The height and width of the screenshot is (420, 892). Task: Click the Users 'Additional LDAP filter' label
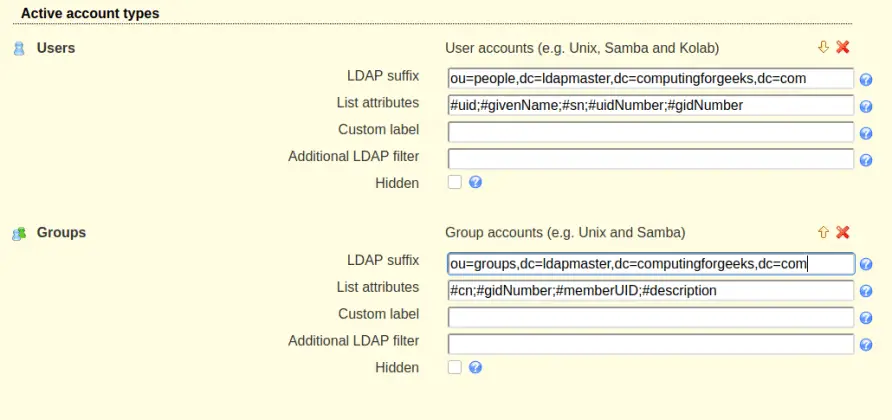pyautogui.click(x=353, y=156)
